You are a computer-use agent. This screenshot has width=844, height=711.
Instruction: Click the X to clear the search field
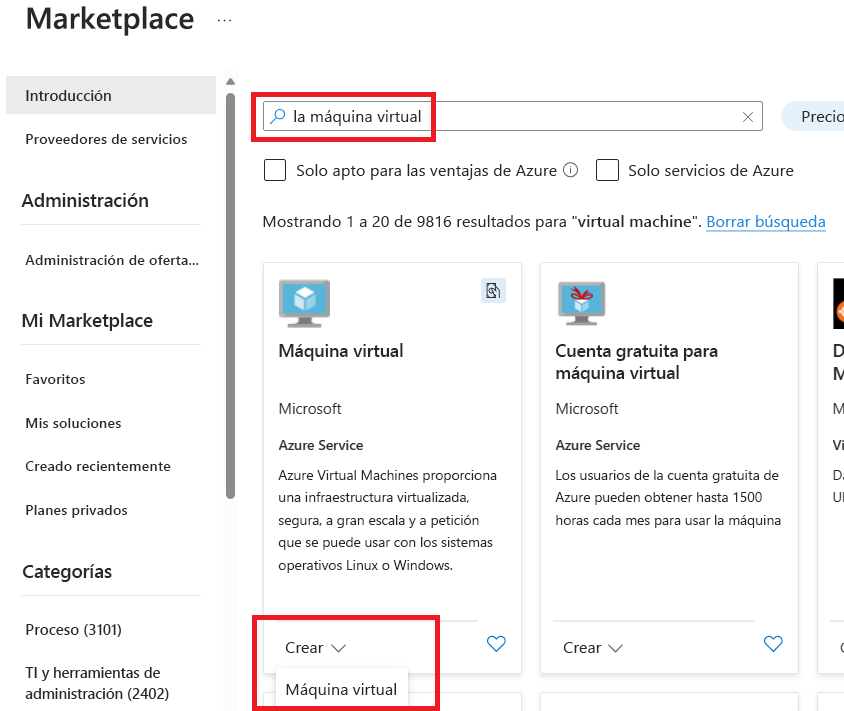[x=748, y=117]
